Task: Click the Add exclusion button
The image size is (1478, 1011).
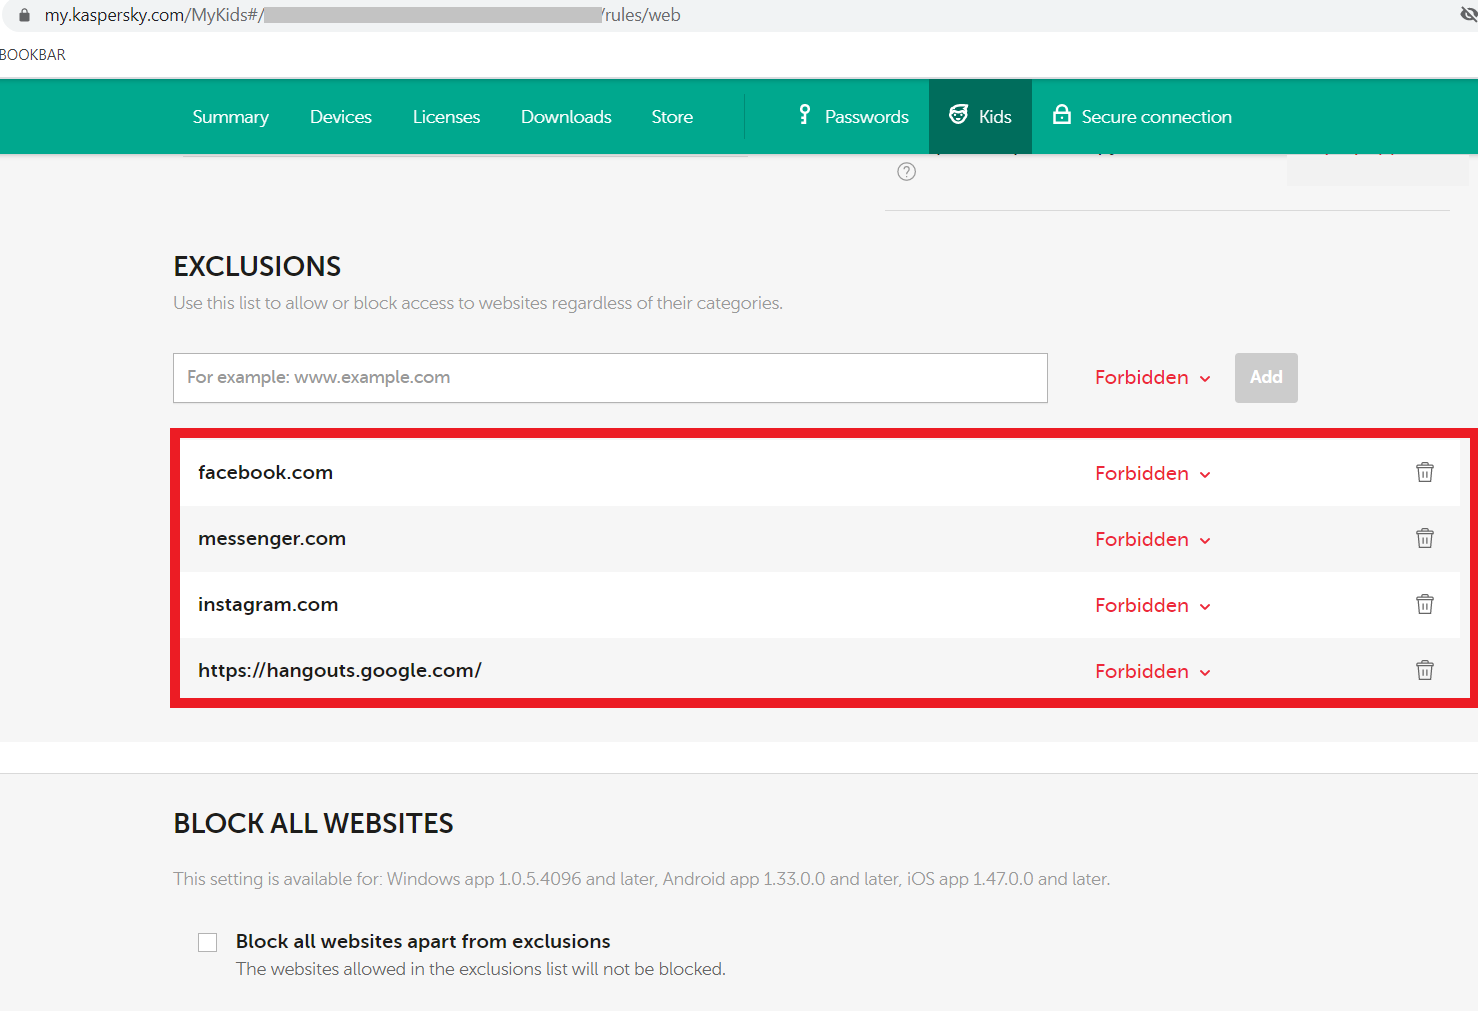Action: point(1266,378)
